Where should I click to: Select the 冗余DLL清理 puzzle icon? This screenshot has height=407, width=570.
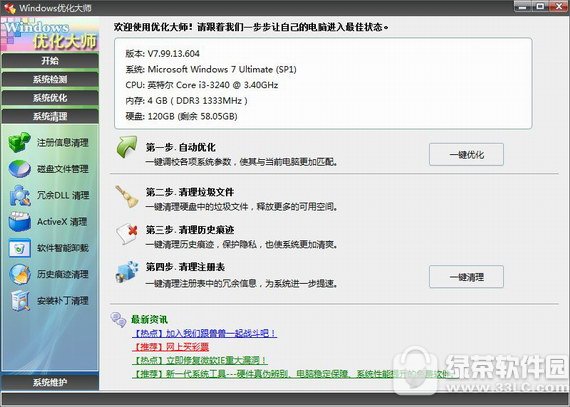(x=20, y=196)
